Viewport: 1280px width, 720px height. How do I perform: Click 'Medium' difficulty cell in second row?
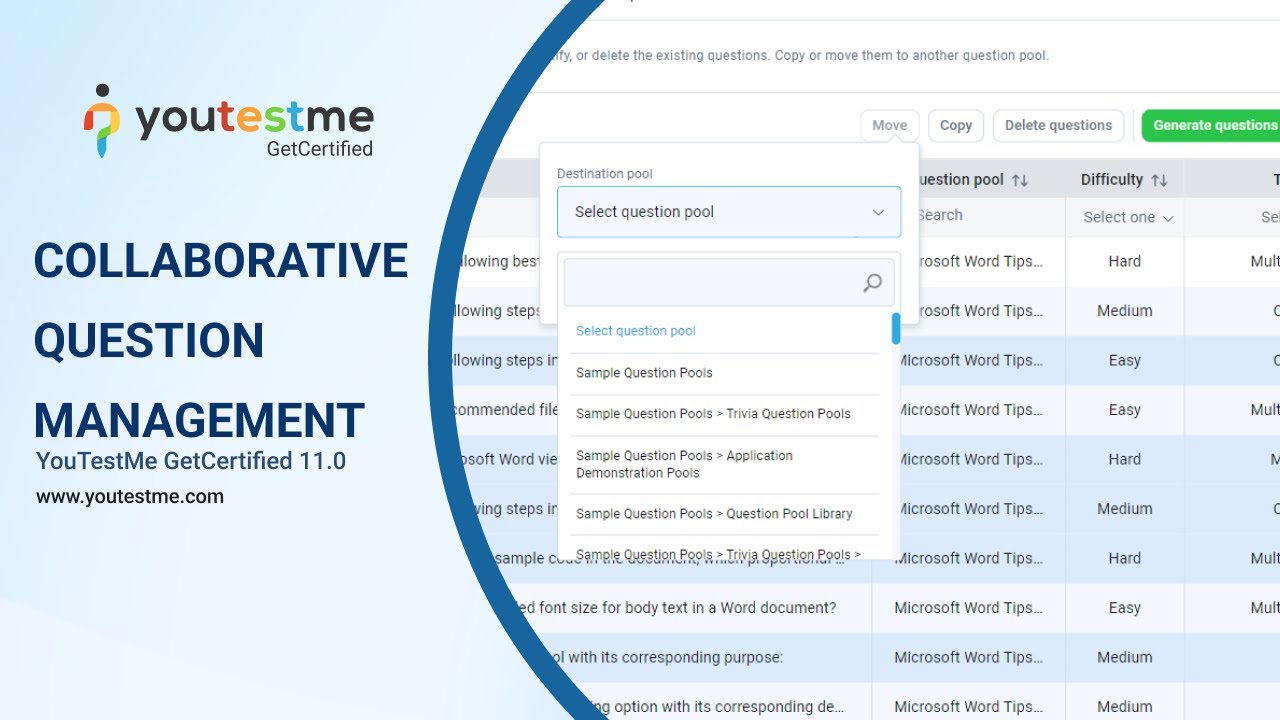click(1125, 311)
